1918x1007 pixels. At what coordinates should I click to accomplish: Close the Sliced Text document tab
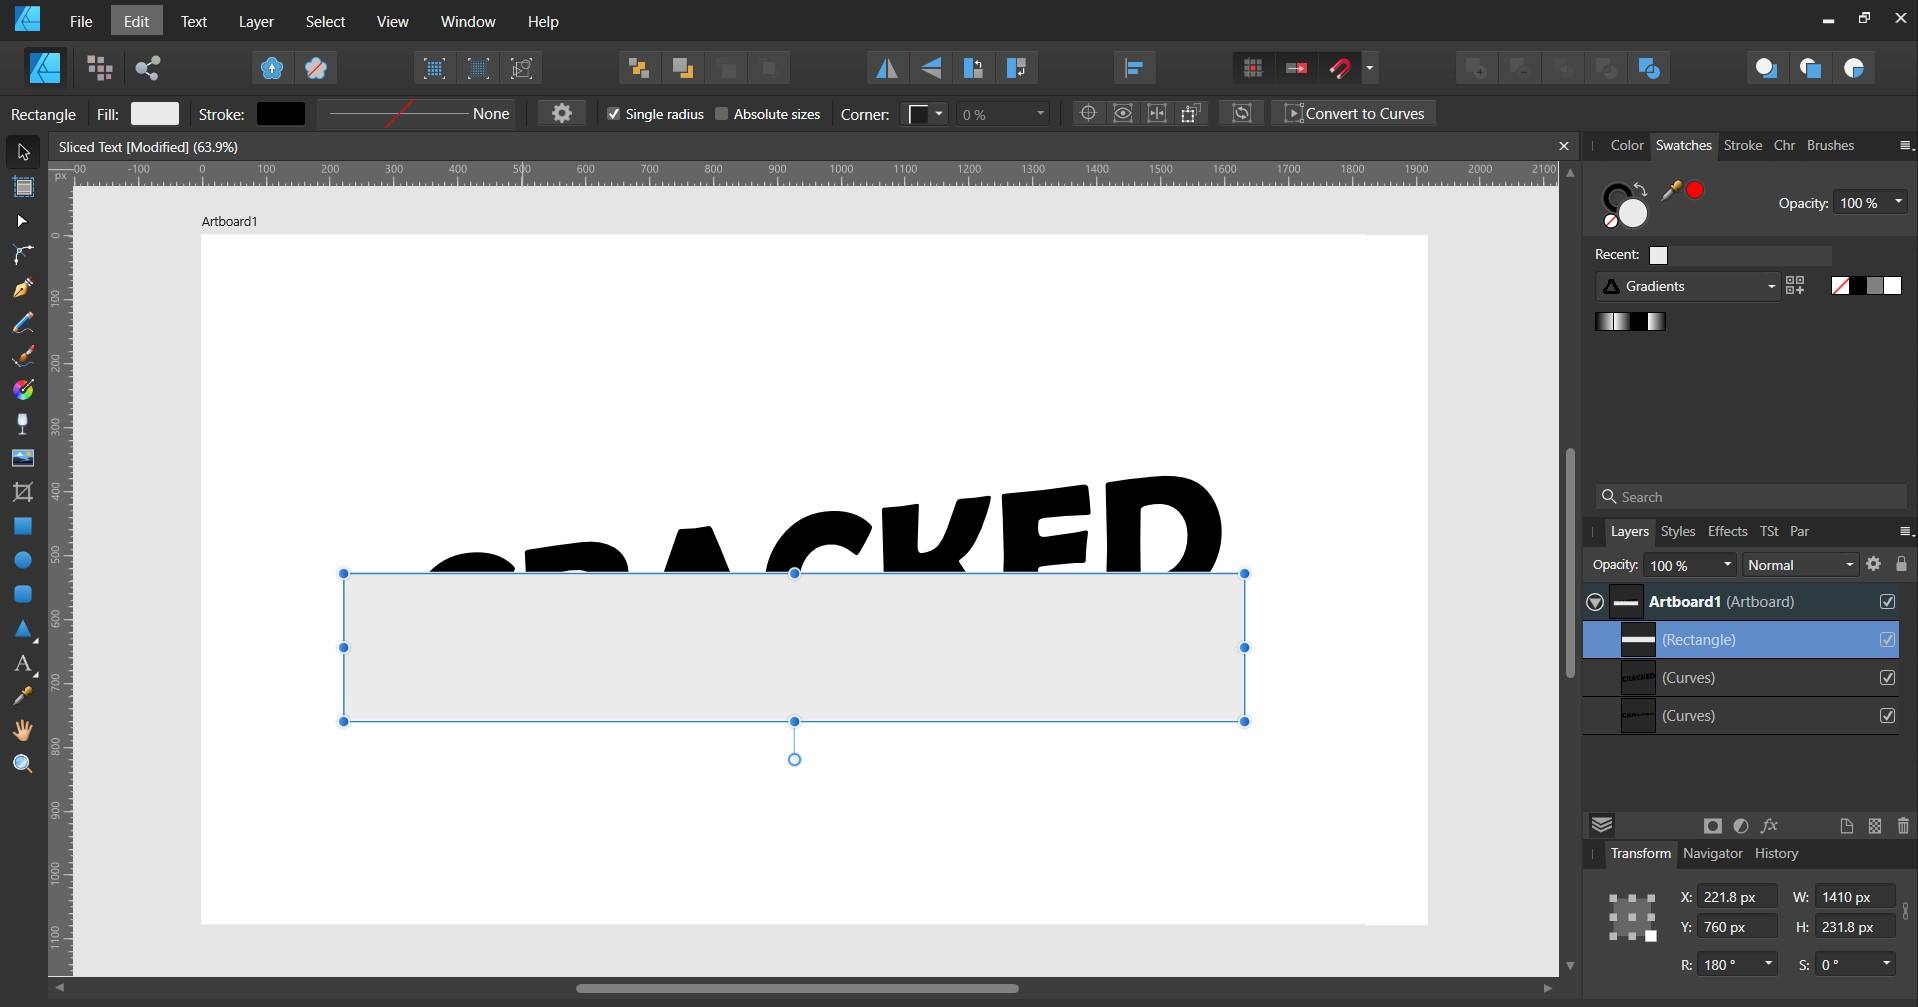1563,146
